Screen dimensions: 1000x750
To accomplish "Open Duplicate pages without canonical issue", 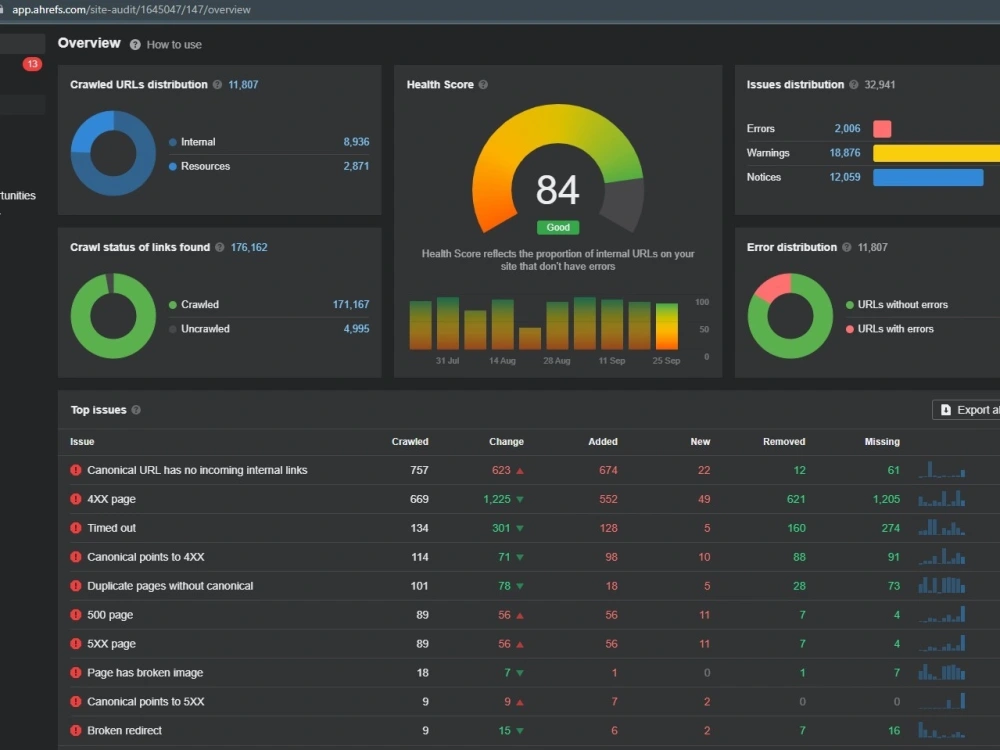I will 170,585.
